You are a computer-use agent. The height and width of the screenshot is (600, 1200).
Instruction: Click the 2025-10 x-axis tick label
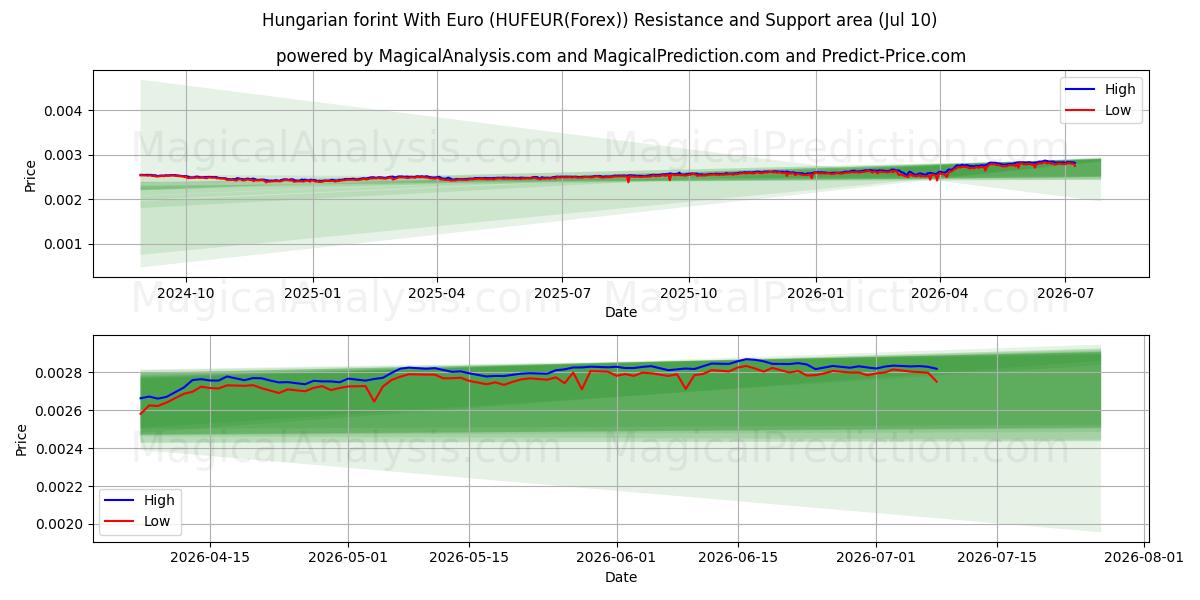coord(689,294)
